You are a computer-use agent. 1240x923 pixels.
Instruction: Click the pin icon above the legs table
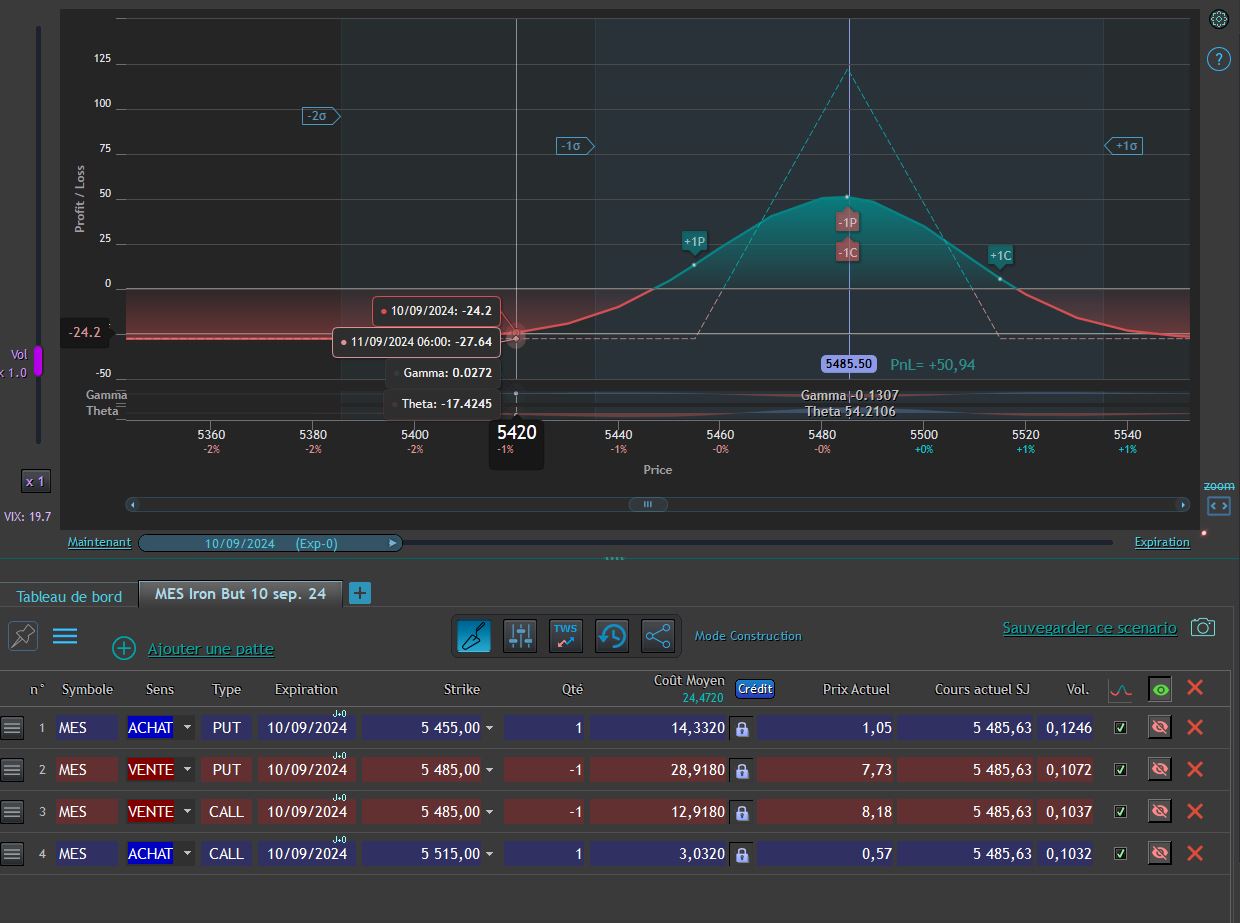point(22,635)
